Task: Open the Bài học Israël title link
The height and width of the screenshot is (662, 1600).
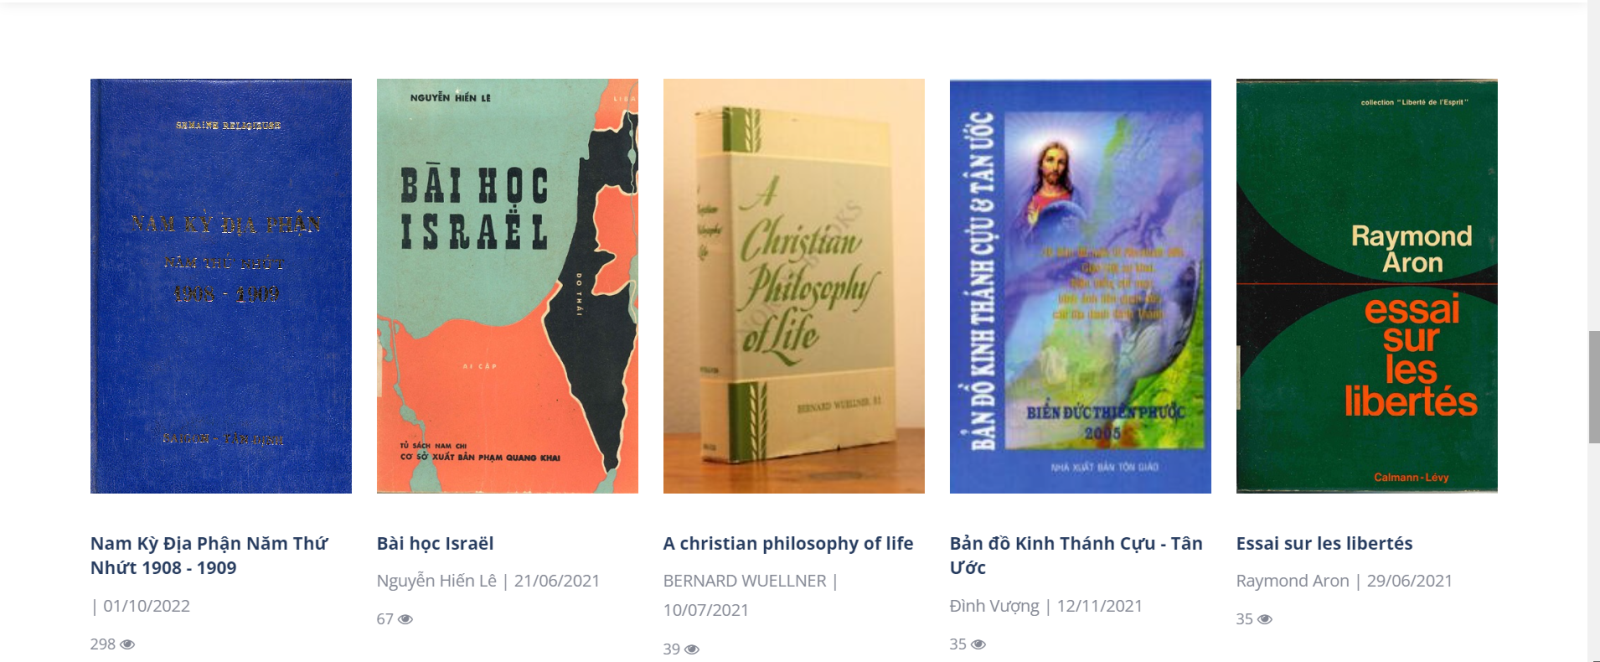Action: tap(435, 544)
